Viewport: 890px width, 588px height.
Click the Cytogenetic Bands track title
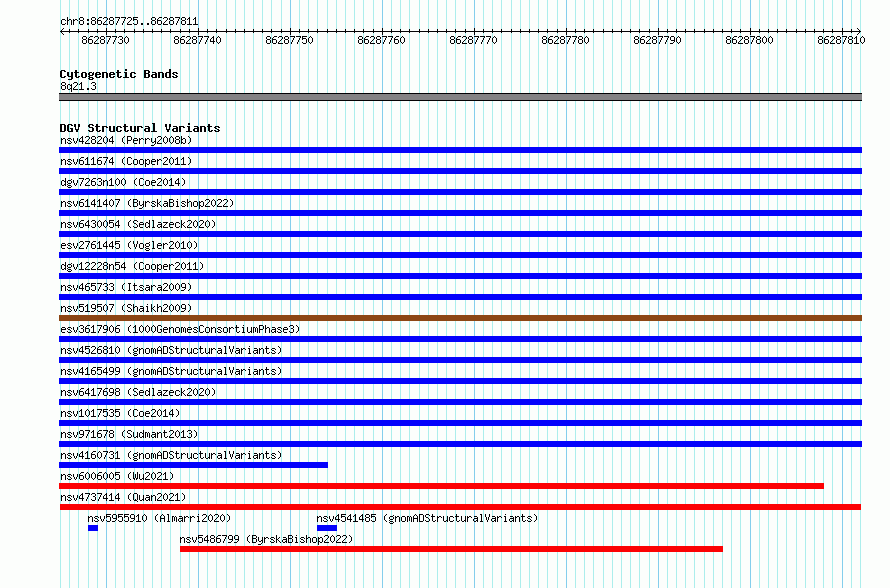pyautogui.click(x=119, y=74)
